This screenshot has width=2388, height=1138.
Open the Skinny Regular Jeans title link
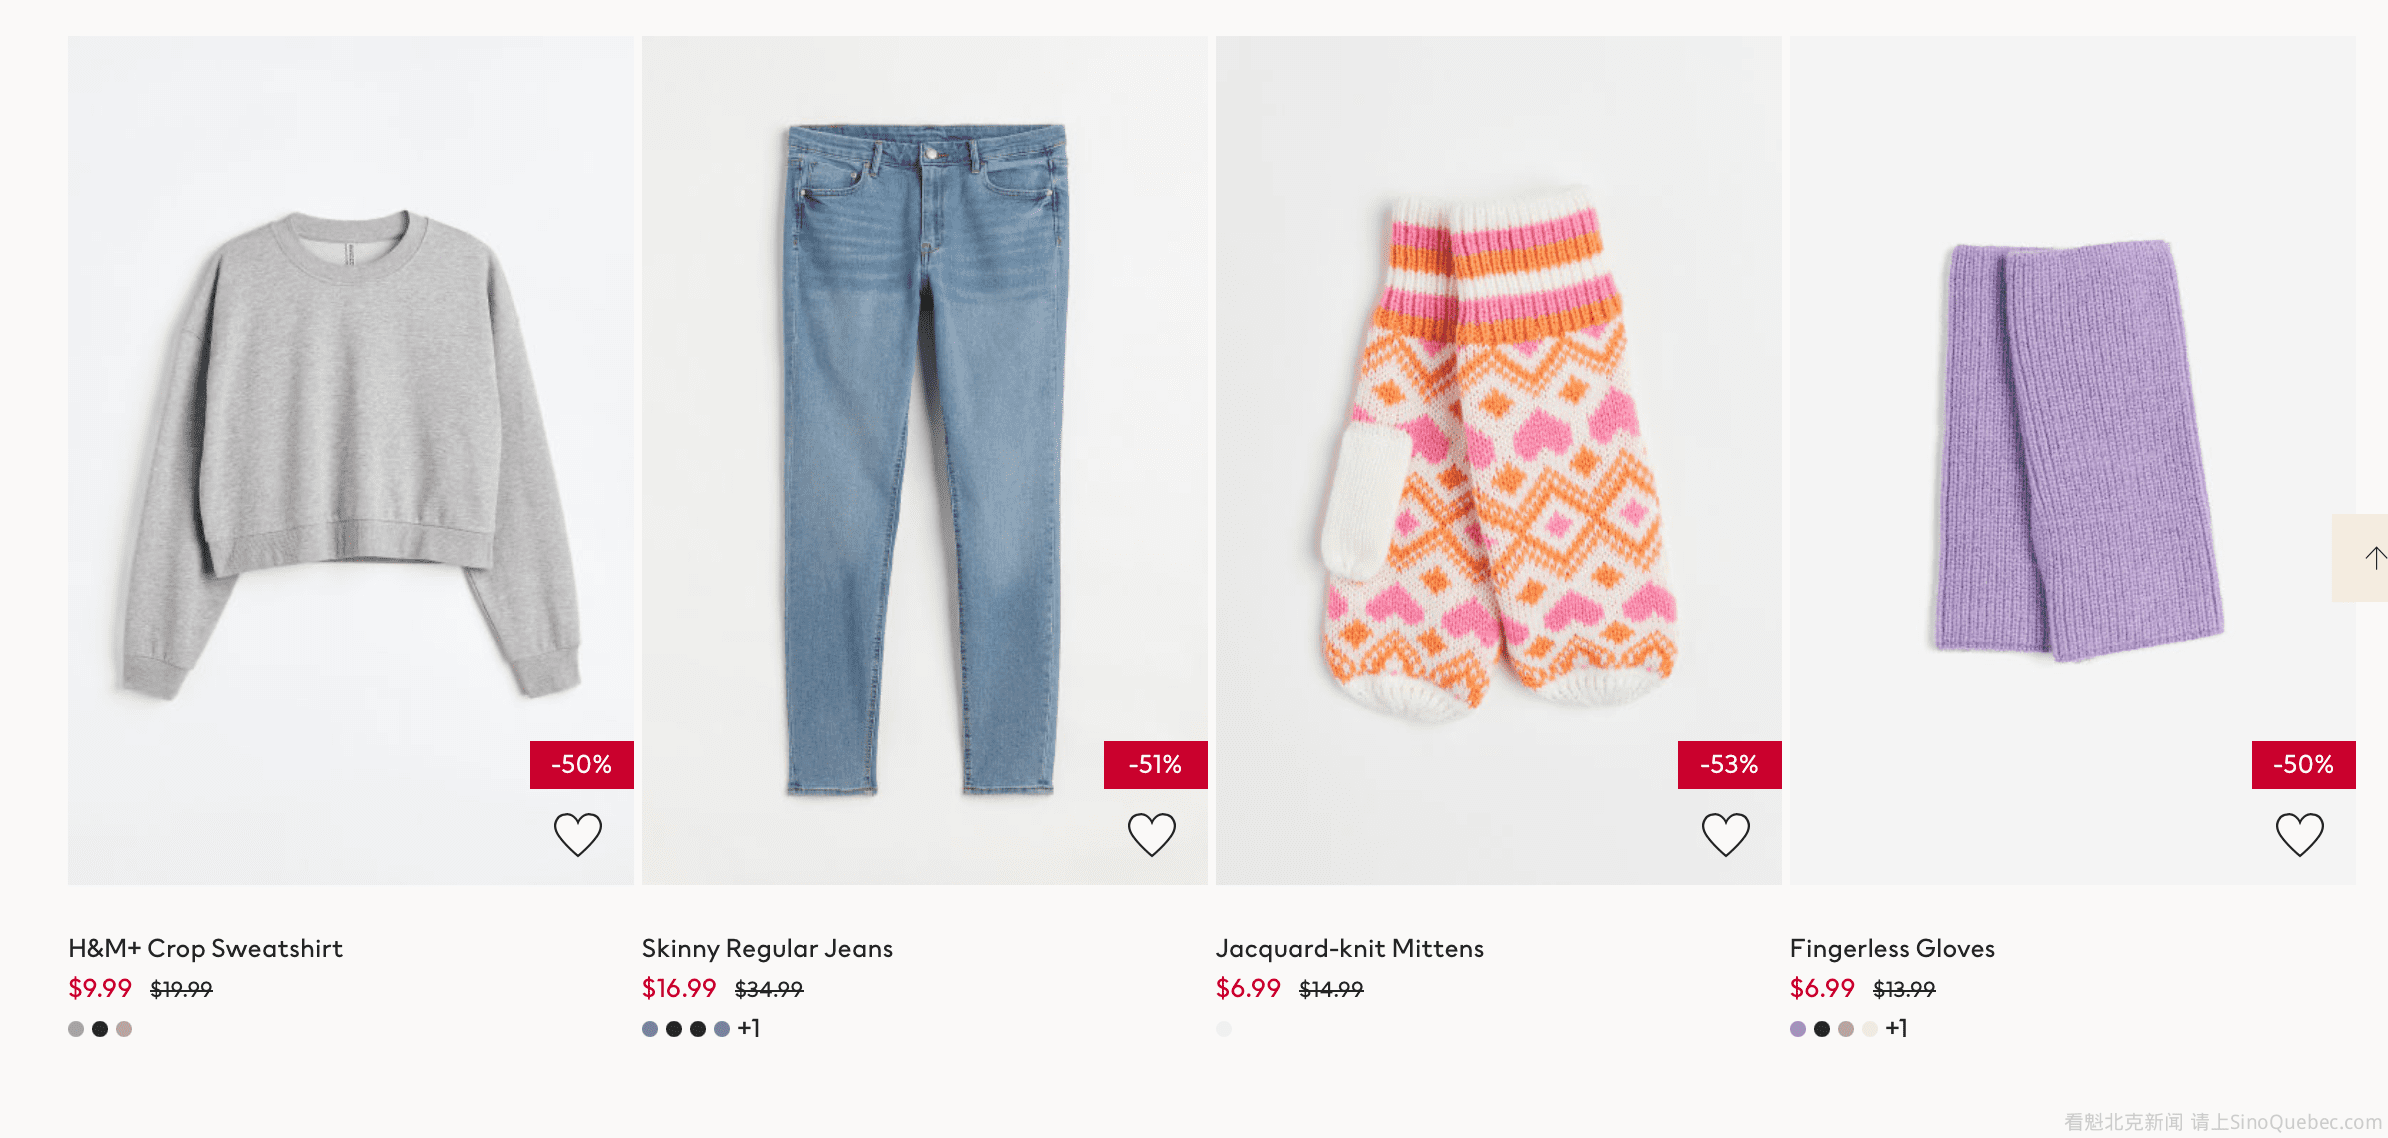[767, 948]
